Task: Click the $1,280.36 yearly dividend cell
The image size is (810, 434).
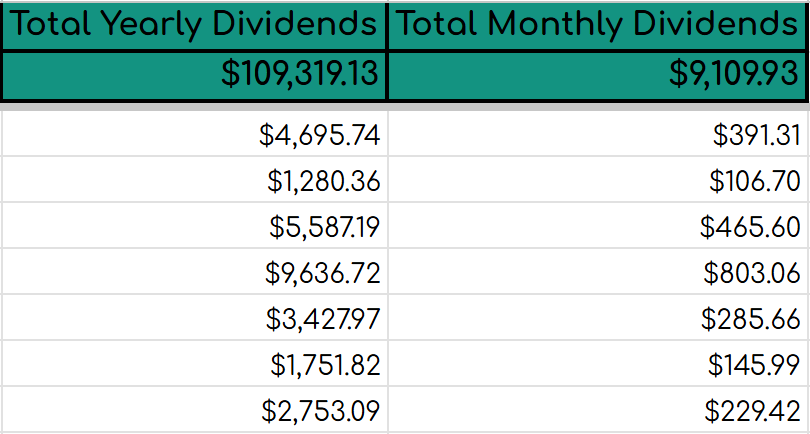Action: tap(195, 179)
